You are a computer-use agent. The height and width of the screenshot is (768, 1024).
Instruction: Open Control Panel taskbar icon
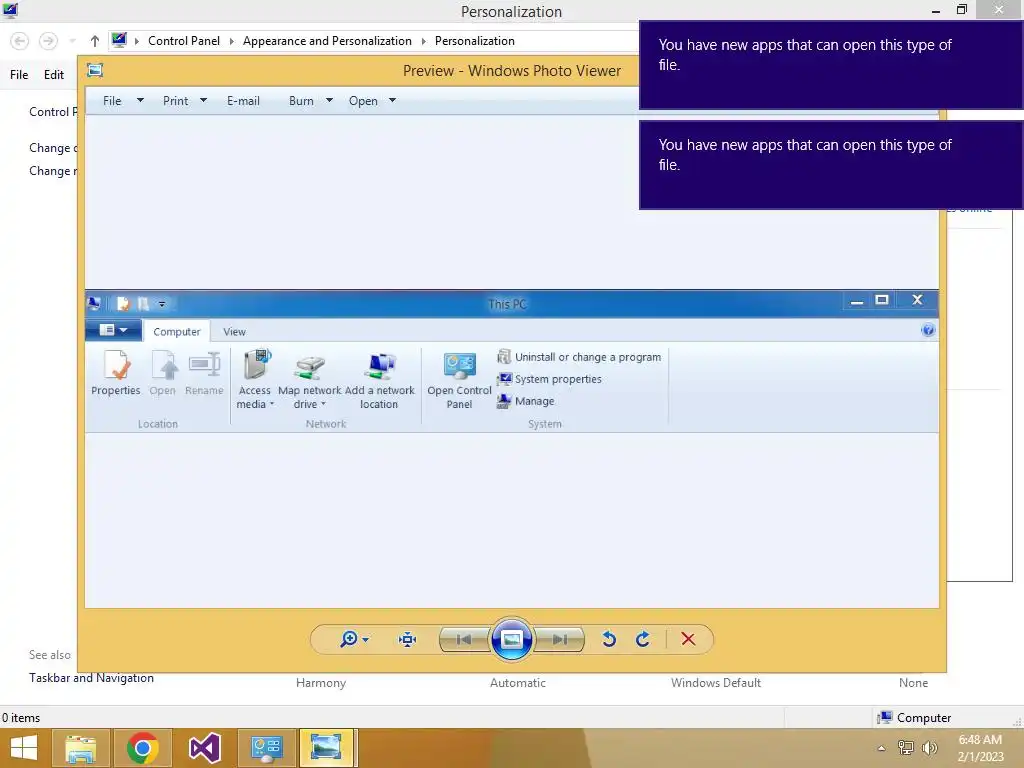click(x=266, y=748)
